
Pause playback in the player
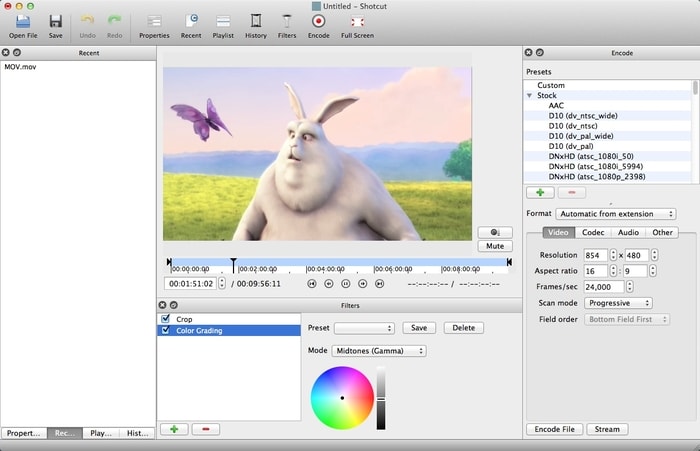pyautogui.click(x=346, y=284)
